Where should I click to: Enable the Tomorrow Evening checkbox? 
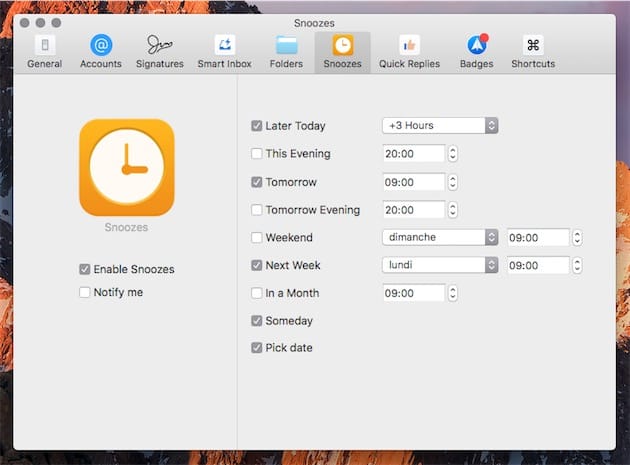(256, 210)
